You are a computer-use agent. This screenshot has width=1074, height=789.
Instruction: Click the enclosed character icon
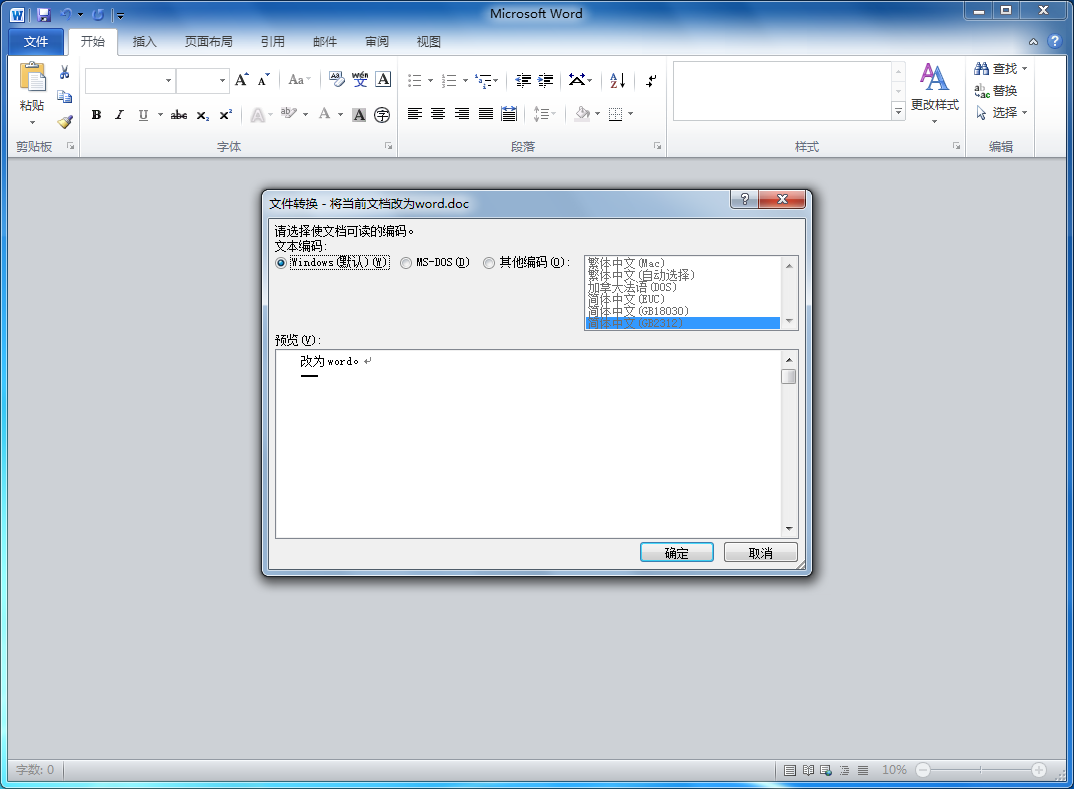[382, 114]
